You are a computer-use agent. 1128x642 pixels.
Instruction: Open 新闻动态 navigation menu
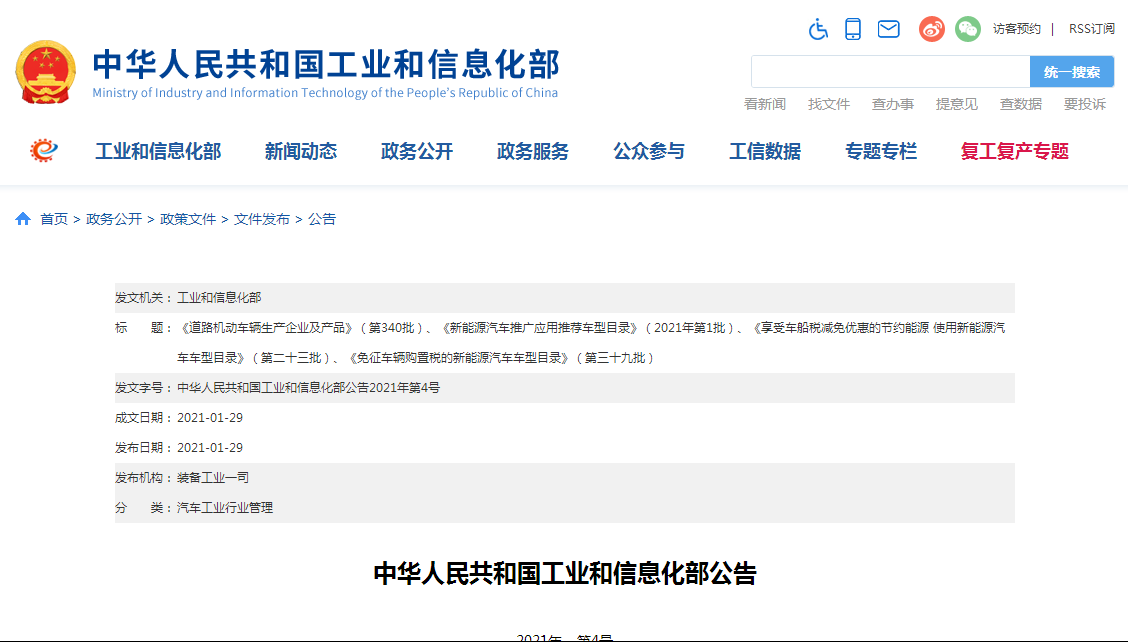[x=301, y=151]
